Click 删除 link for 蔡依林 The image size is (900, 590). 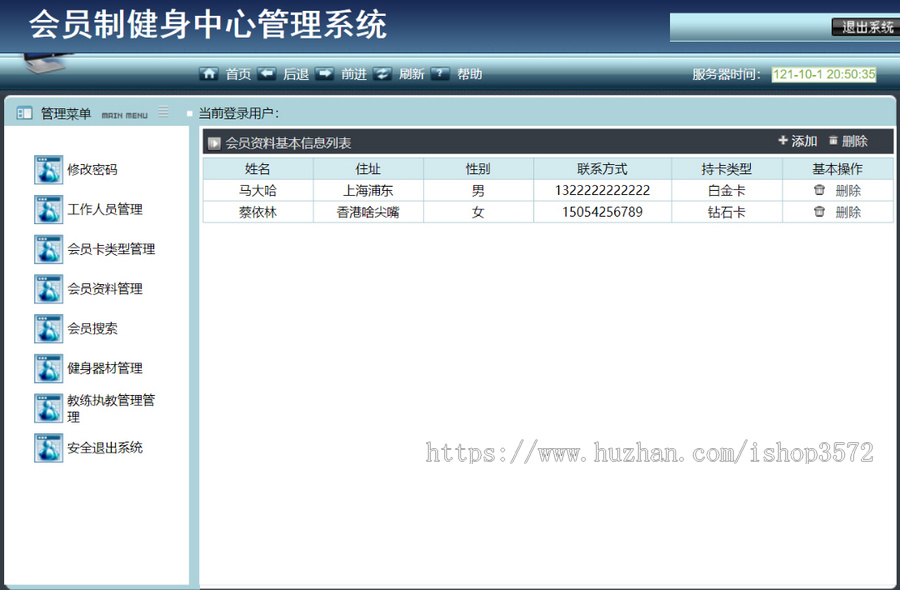pyautogui.click(x=848, y=212)
